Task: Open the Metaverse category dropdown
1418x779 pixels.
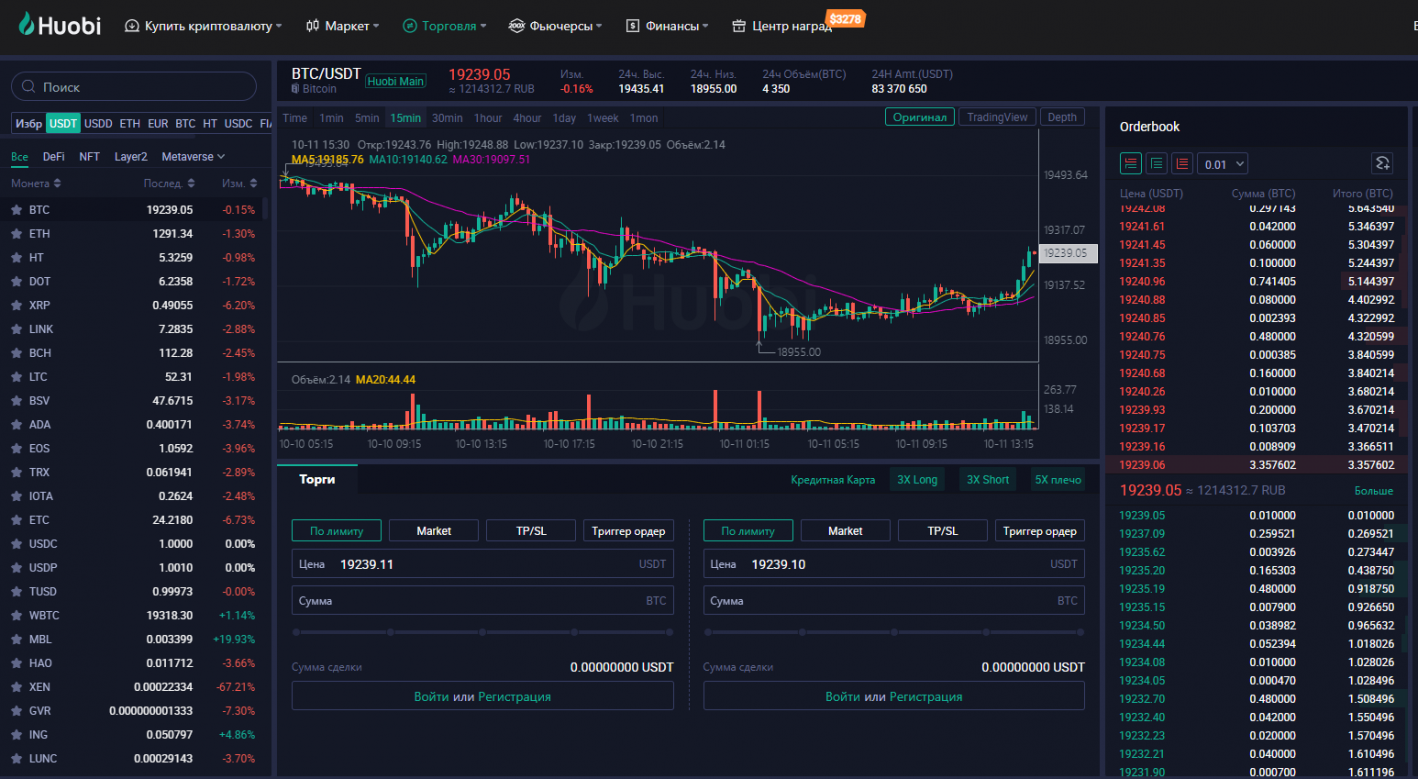Action: [x=193, y=157]
